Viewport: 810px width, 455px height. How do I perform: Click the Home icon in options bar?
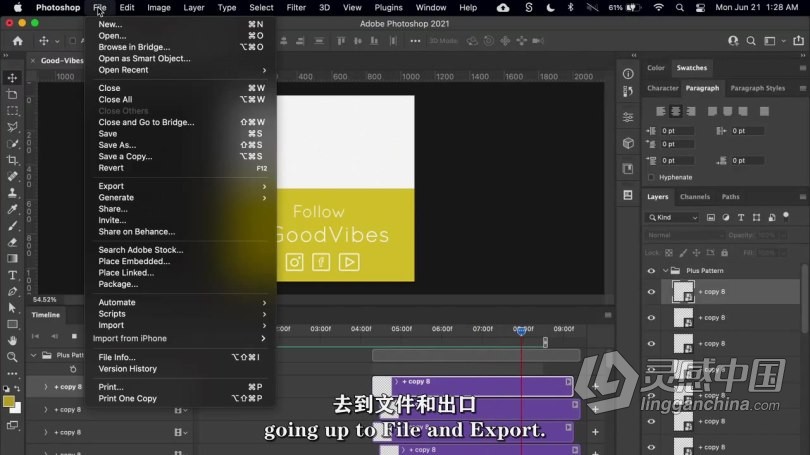click(x=18, y=41)
